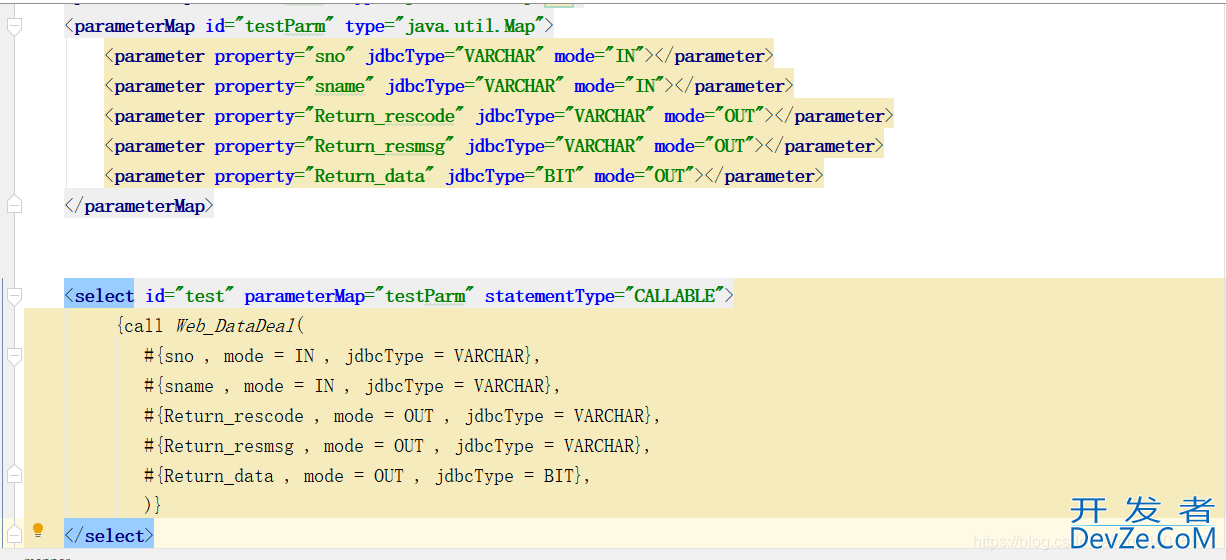Click mode value "IN" on the sname parameter
The image size is (1226, 560).
(645, 86)
